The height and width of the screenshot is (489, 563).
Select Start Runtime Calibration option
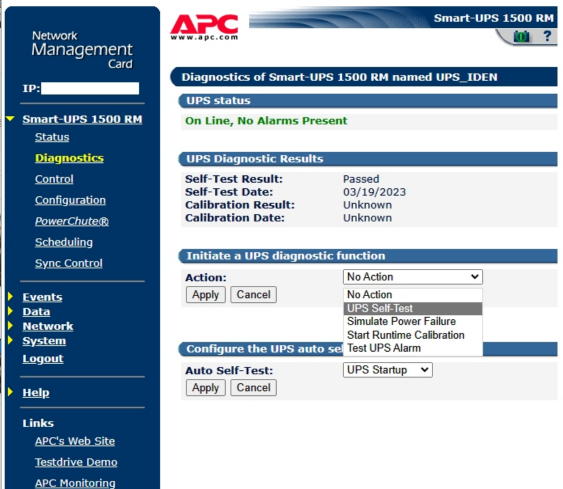point(413,335)
